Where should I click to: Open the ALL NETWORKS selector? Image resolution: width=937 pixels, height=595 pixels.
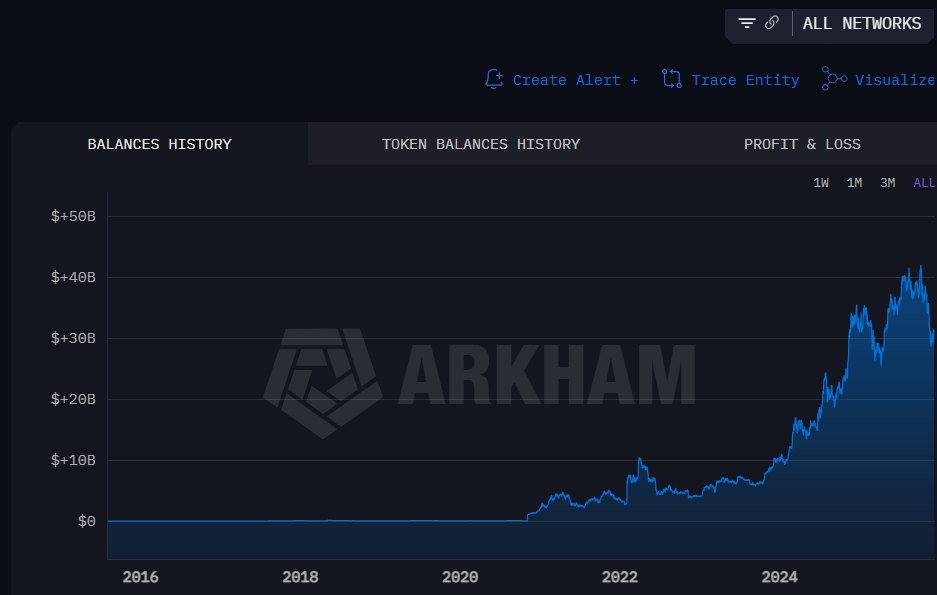(x=862, y=24)
